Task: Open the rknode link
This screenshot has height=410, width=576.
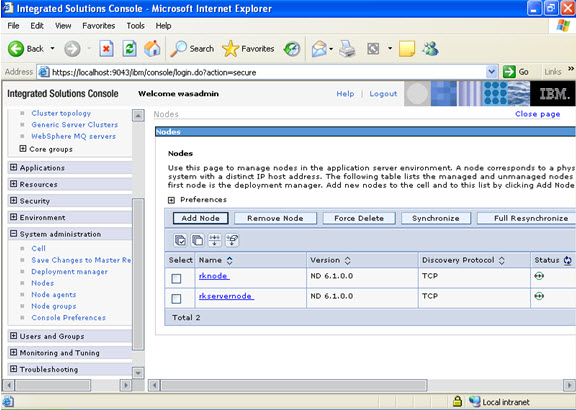Action: click(x=214, y=276)
